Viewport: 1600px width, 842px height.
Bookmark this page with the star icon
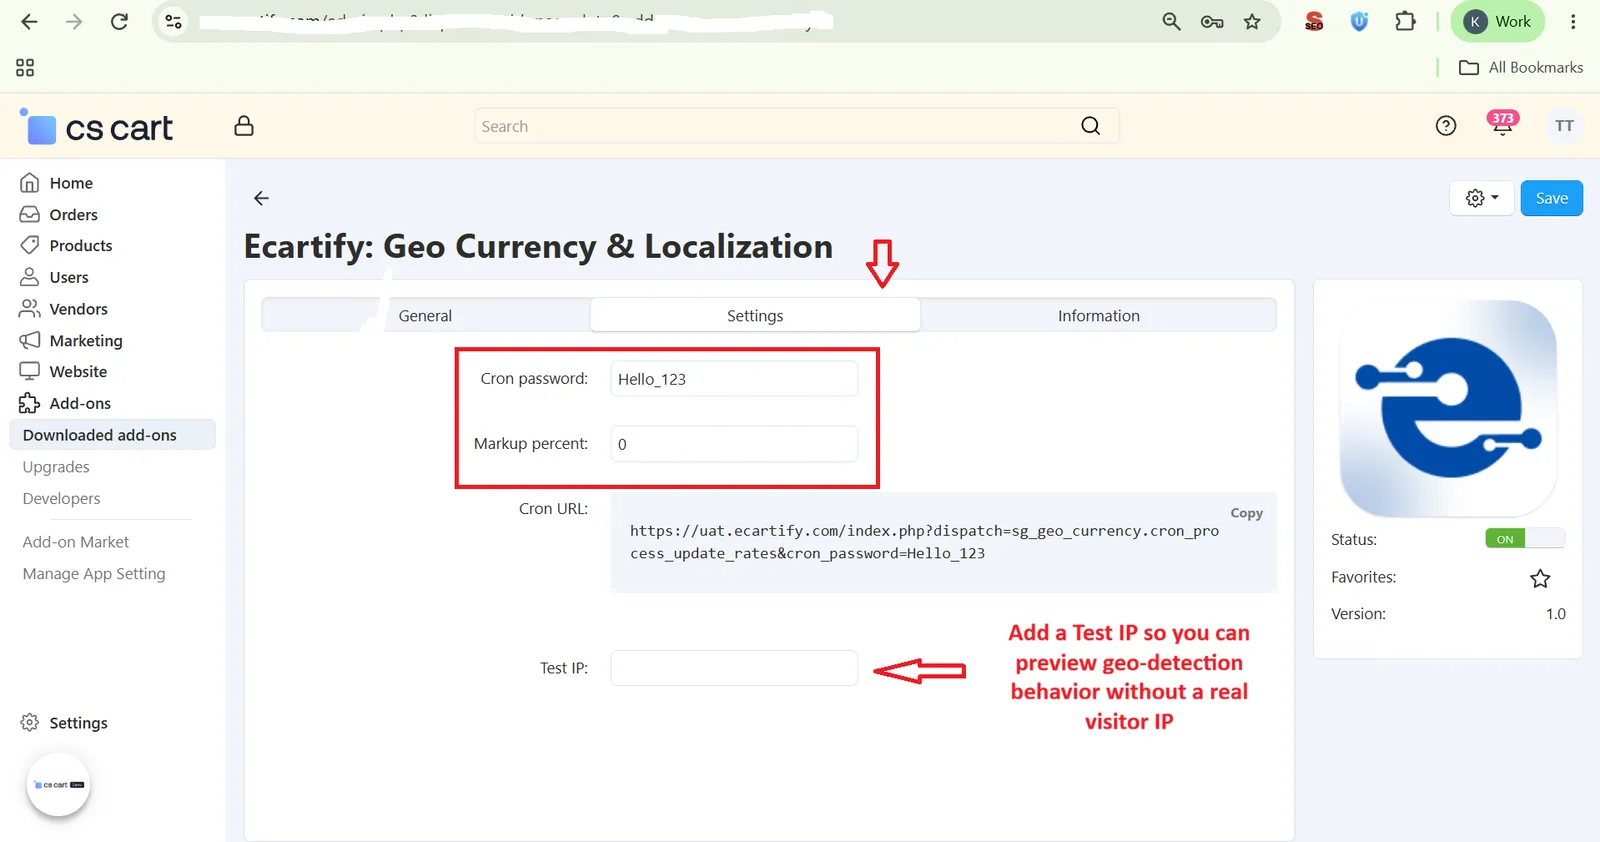point(1252,21)
